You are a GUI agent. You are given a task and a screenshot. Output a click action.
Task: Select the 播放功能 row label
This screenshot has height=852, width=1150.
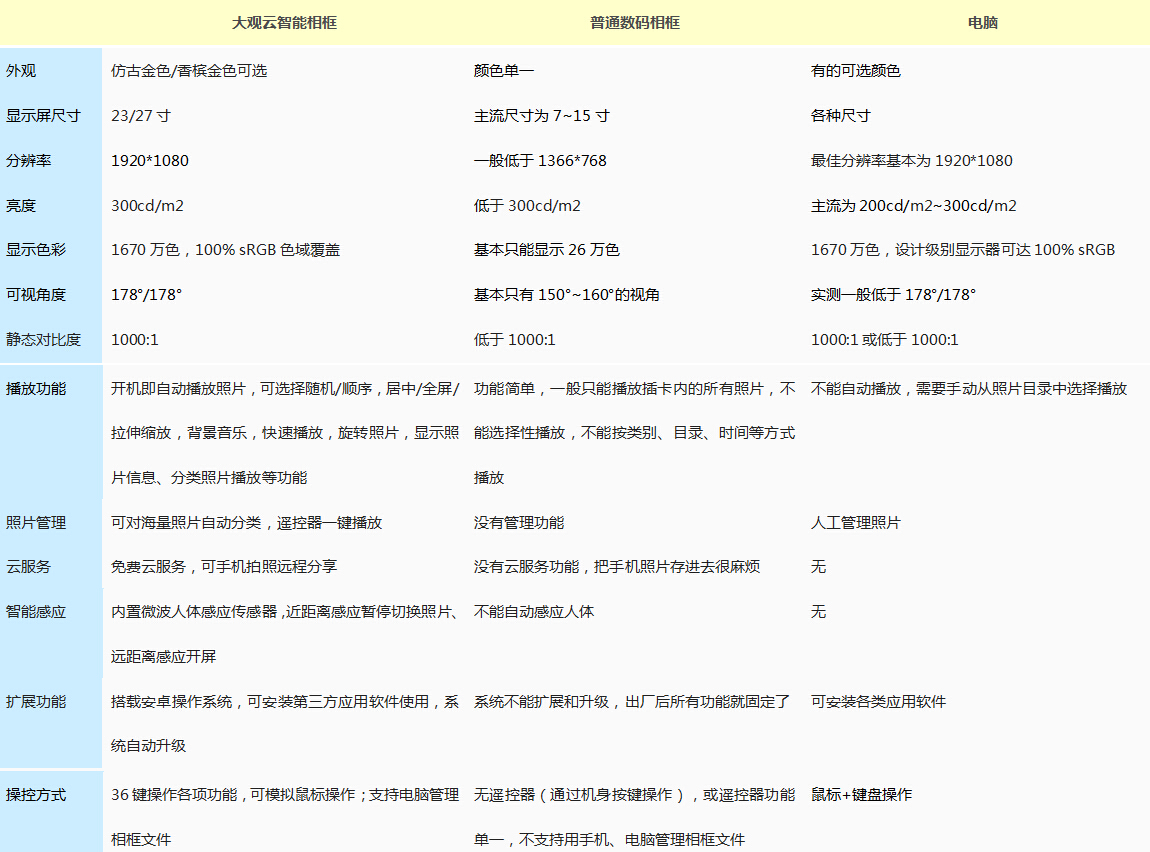pyautogui.click(x=36, y=389)
